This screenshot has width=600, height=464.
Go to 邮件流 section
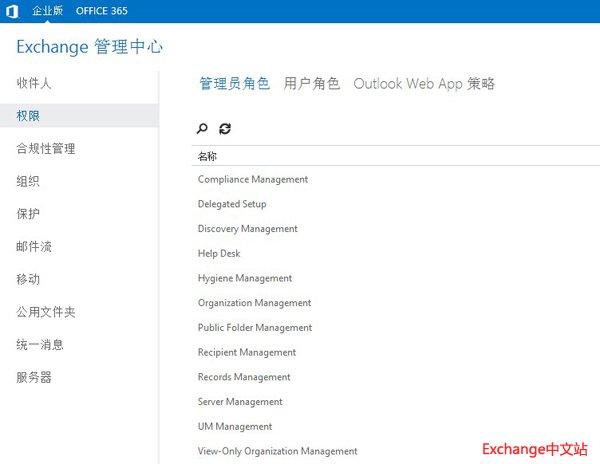pos(34,247)
